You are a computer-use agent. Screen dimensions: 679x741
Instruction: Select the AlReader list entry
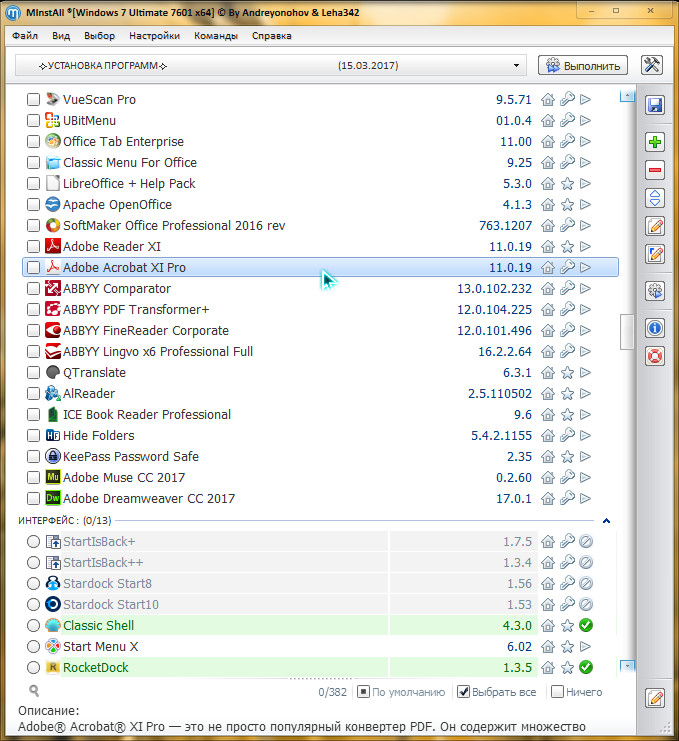320,393
